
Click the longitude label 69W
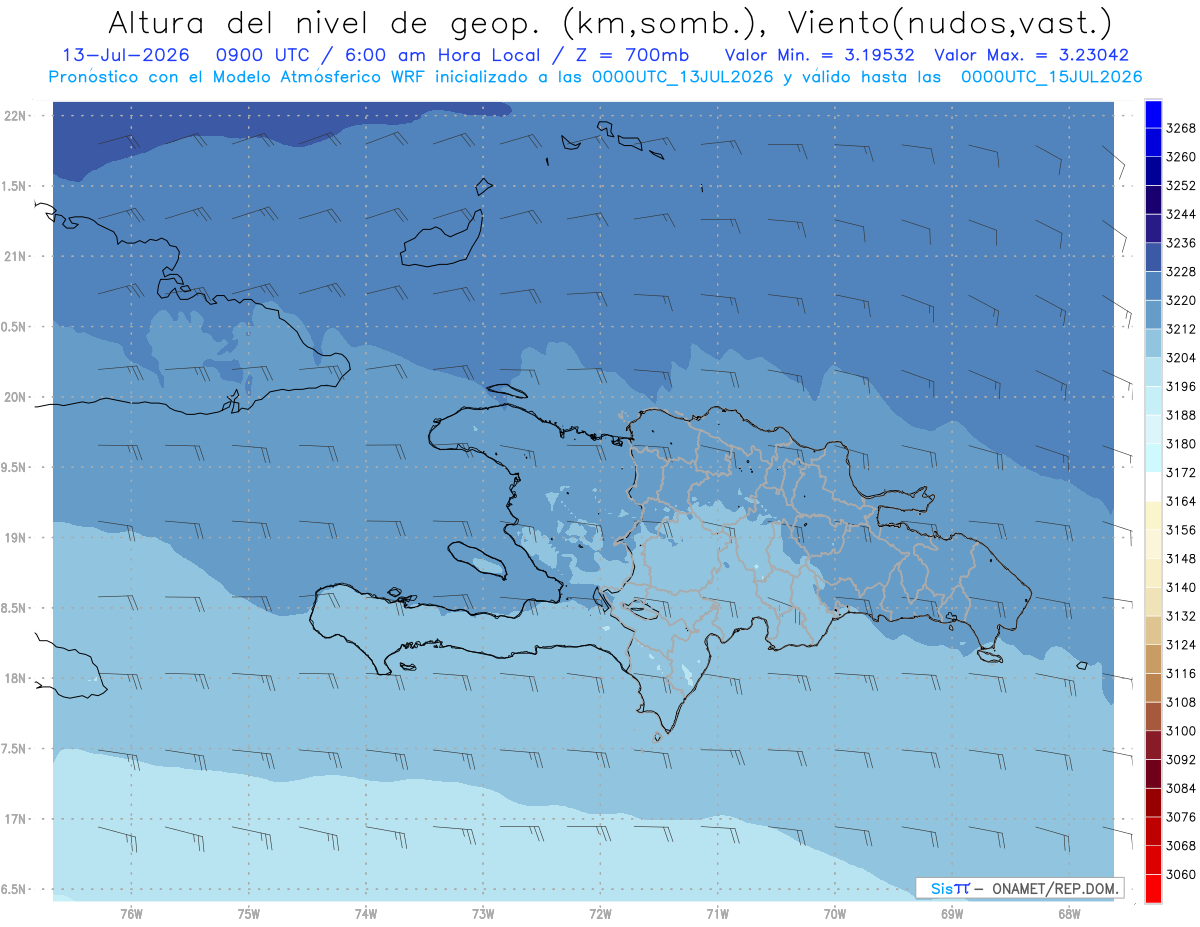click(952, 914)
